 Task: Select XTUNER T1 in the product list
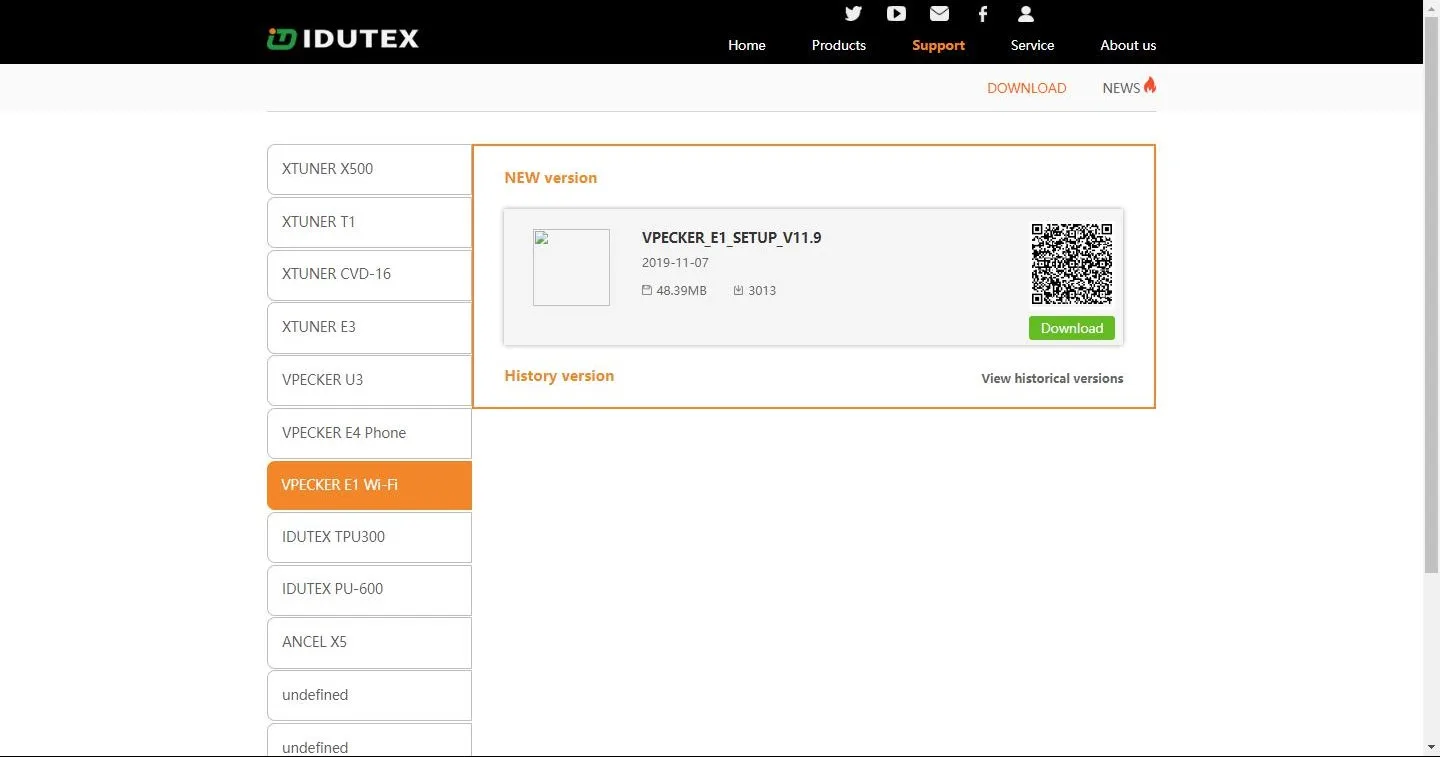pyautogui.click(x=369, y=222)
